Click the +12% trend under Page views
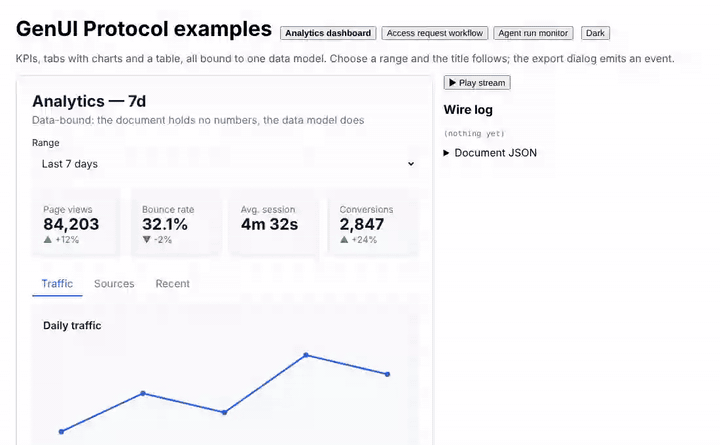 tap(61, 240)
